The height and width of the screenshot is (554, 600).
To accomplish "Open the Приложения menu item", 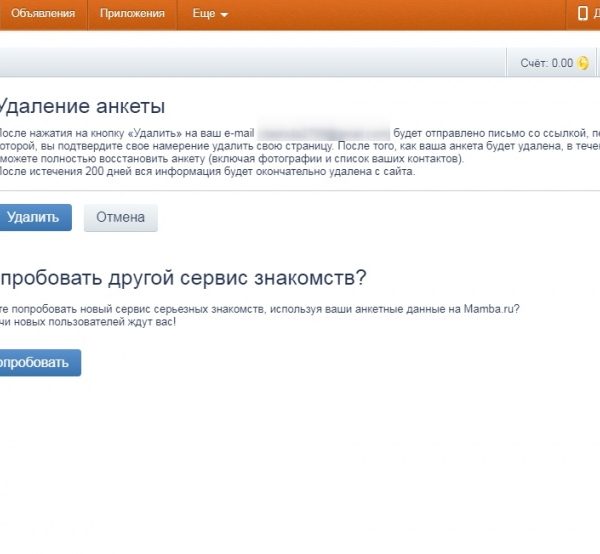I will (132, 13).
